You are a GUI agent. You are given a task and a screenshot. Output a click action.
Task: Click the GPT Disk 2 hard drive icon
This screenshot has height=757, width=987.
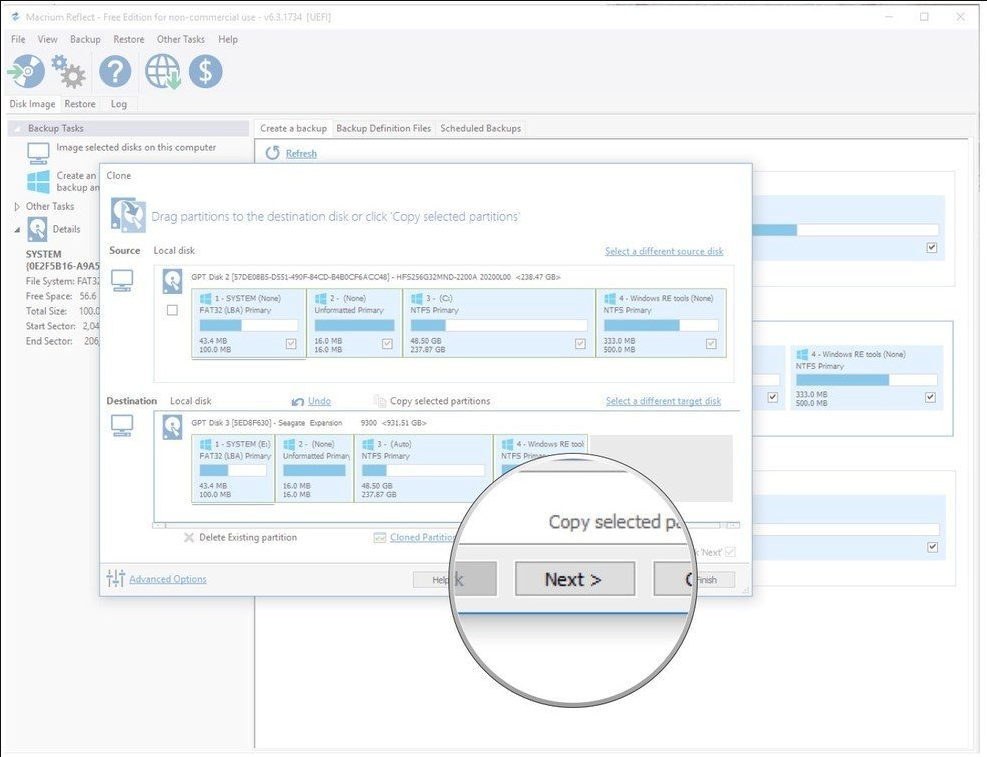(172, 281)
